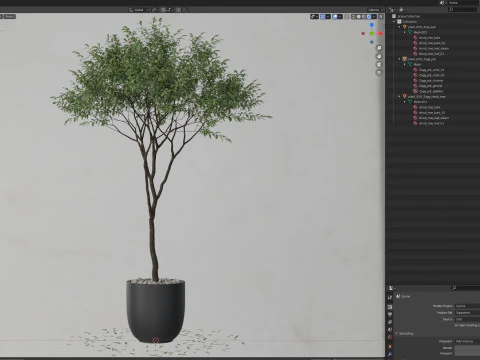Open the View Layer properties tab
480x360 pixels.
(390, 322)
